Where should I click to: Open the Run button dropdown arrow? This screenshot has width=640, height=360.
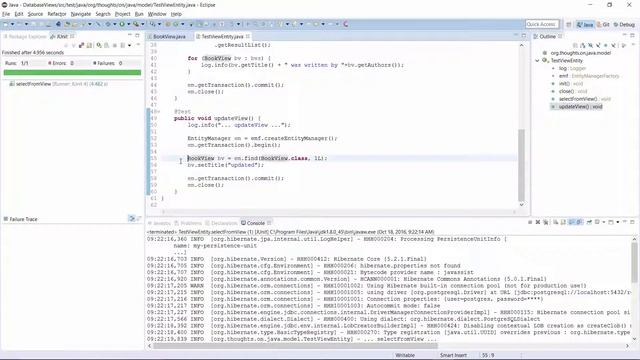coord(129,24)
